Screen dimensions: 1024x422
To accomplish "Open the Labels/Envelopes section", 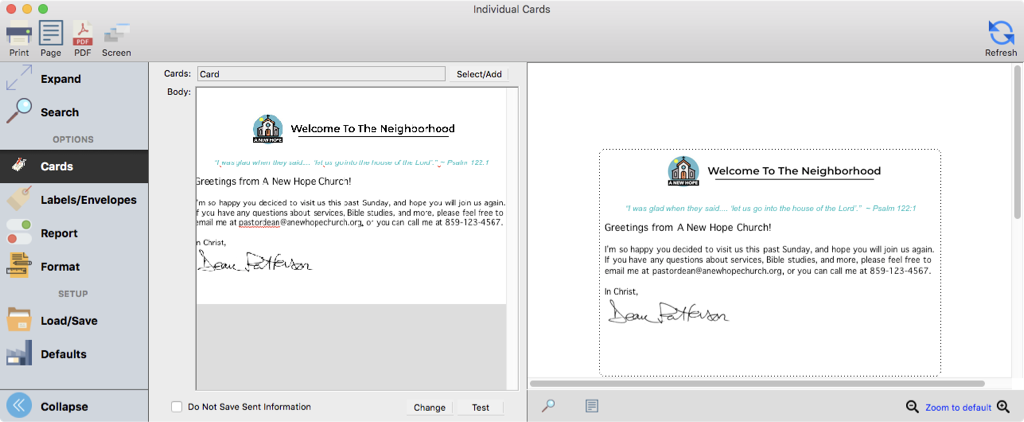I will [x=88, y=200].
